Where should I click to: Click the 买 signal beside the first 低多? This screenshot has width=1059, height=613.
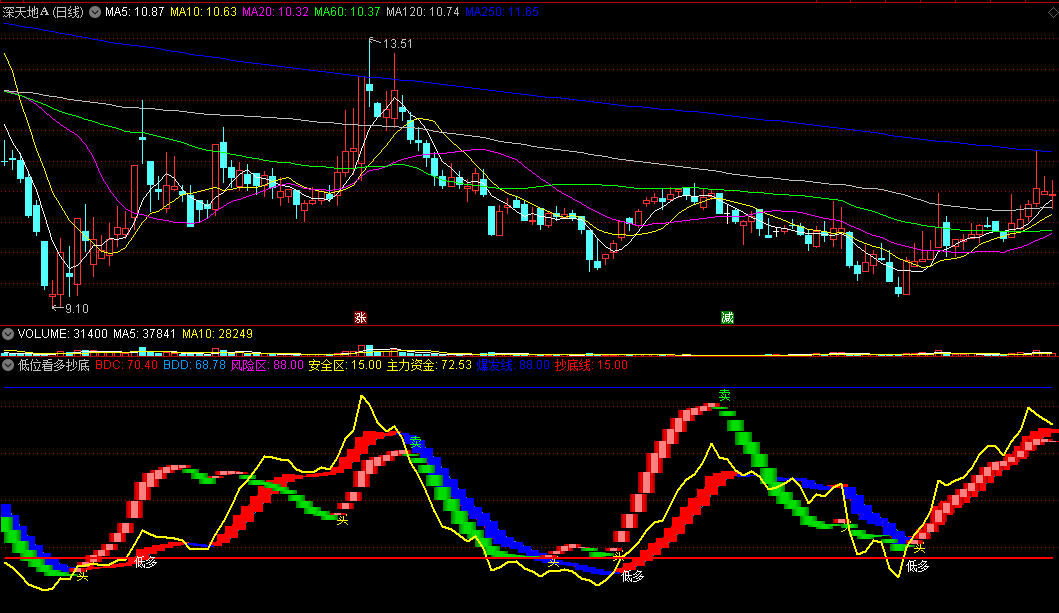tap(82, 576)
